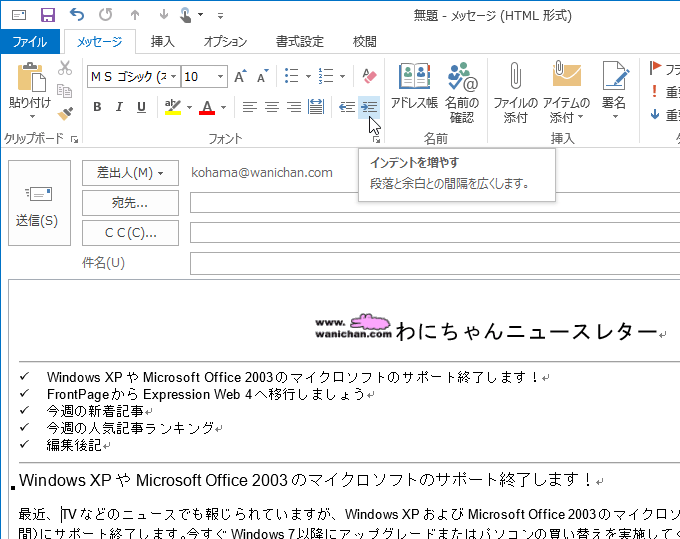Click アイテムの添付 attach item icon
The height and width of the screenshot is (539, 680).
click(x=566, y=92)
